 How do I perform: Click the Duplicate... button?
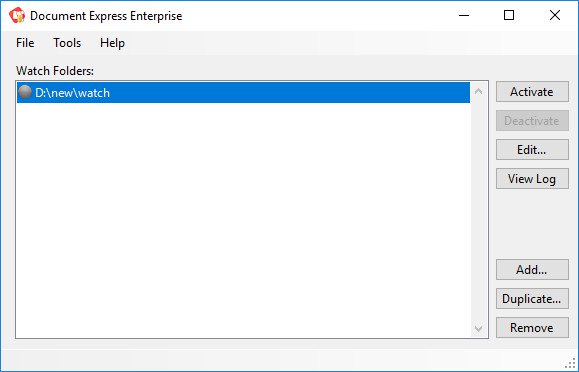pyautogui.click(x=532, y=298)
